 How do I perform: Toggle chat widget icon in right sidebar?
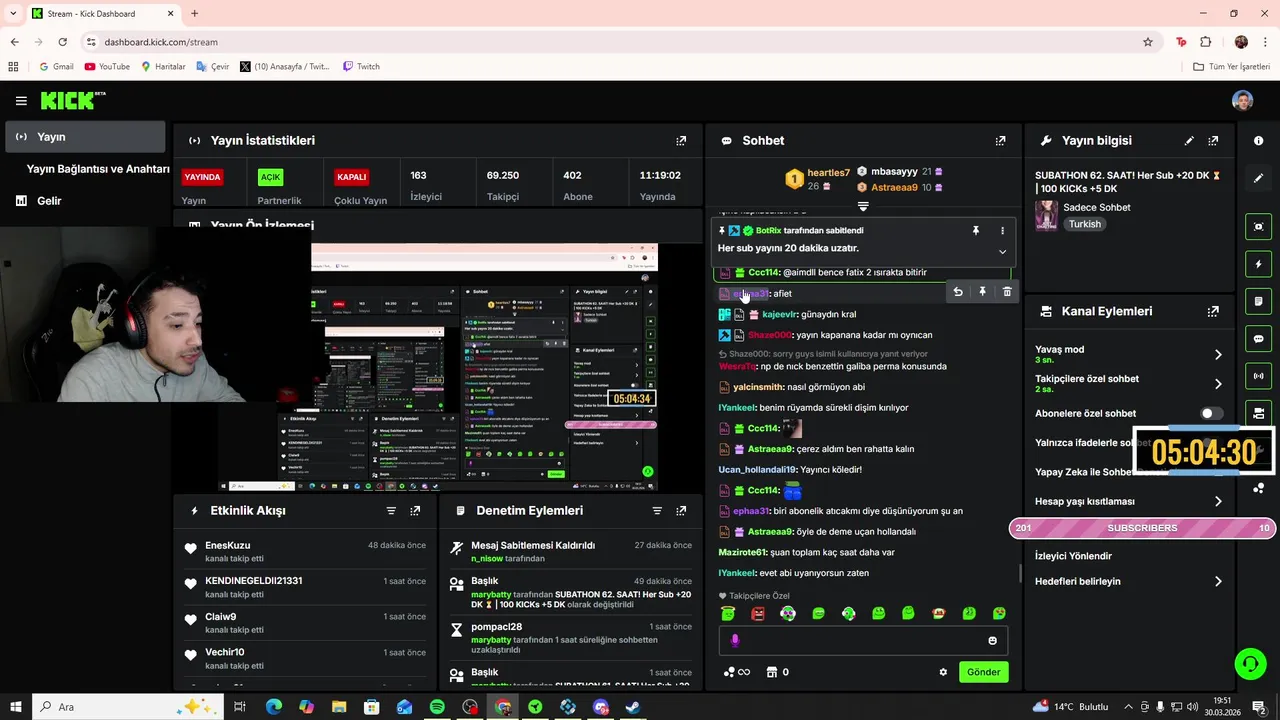(x=1258, y=339)
